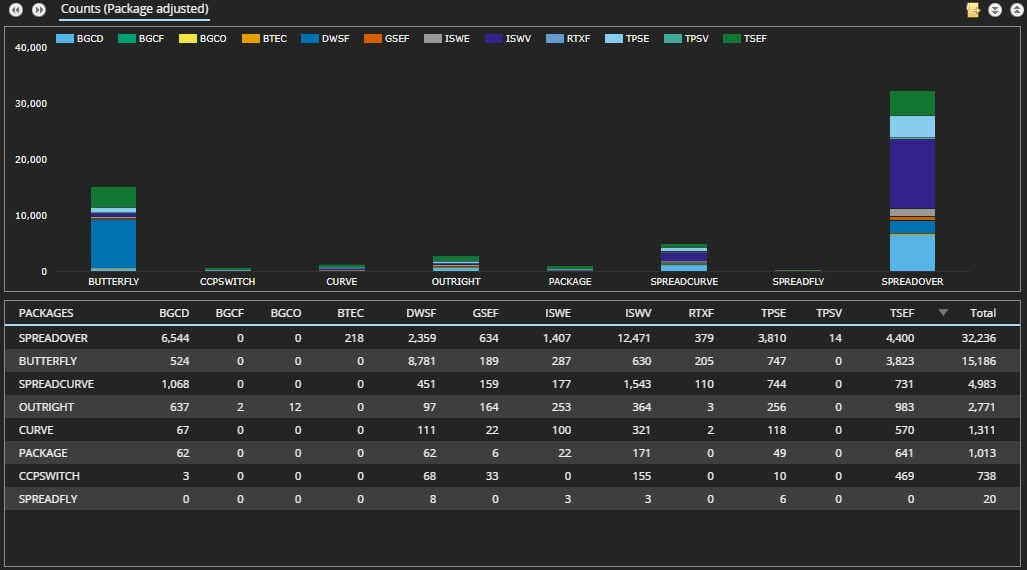Image resolution: width=1027 pixels, height=570 pixels.
Task: Open the yellow notes export icon
Action: (x=973, y=10)
